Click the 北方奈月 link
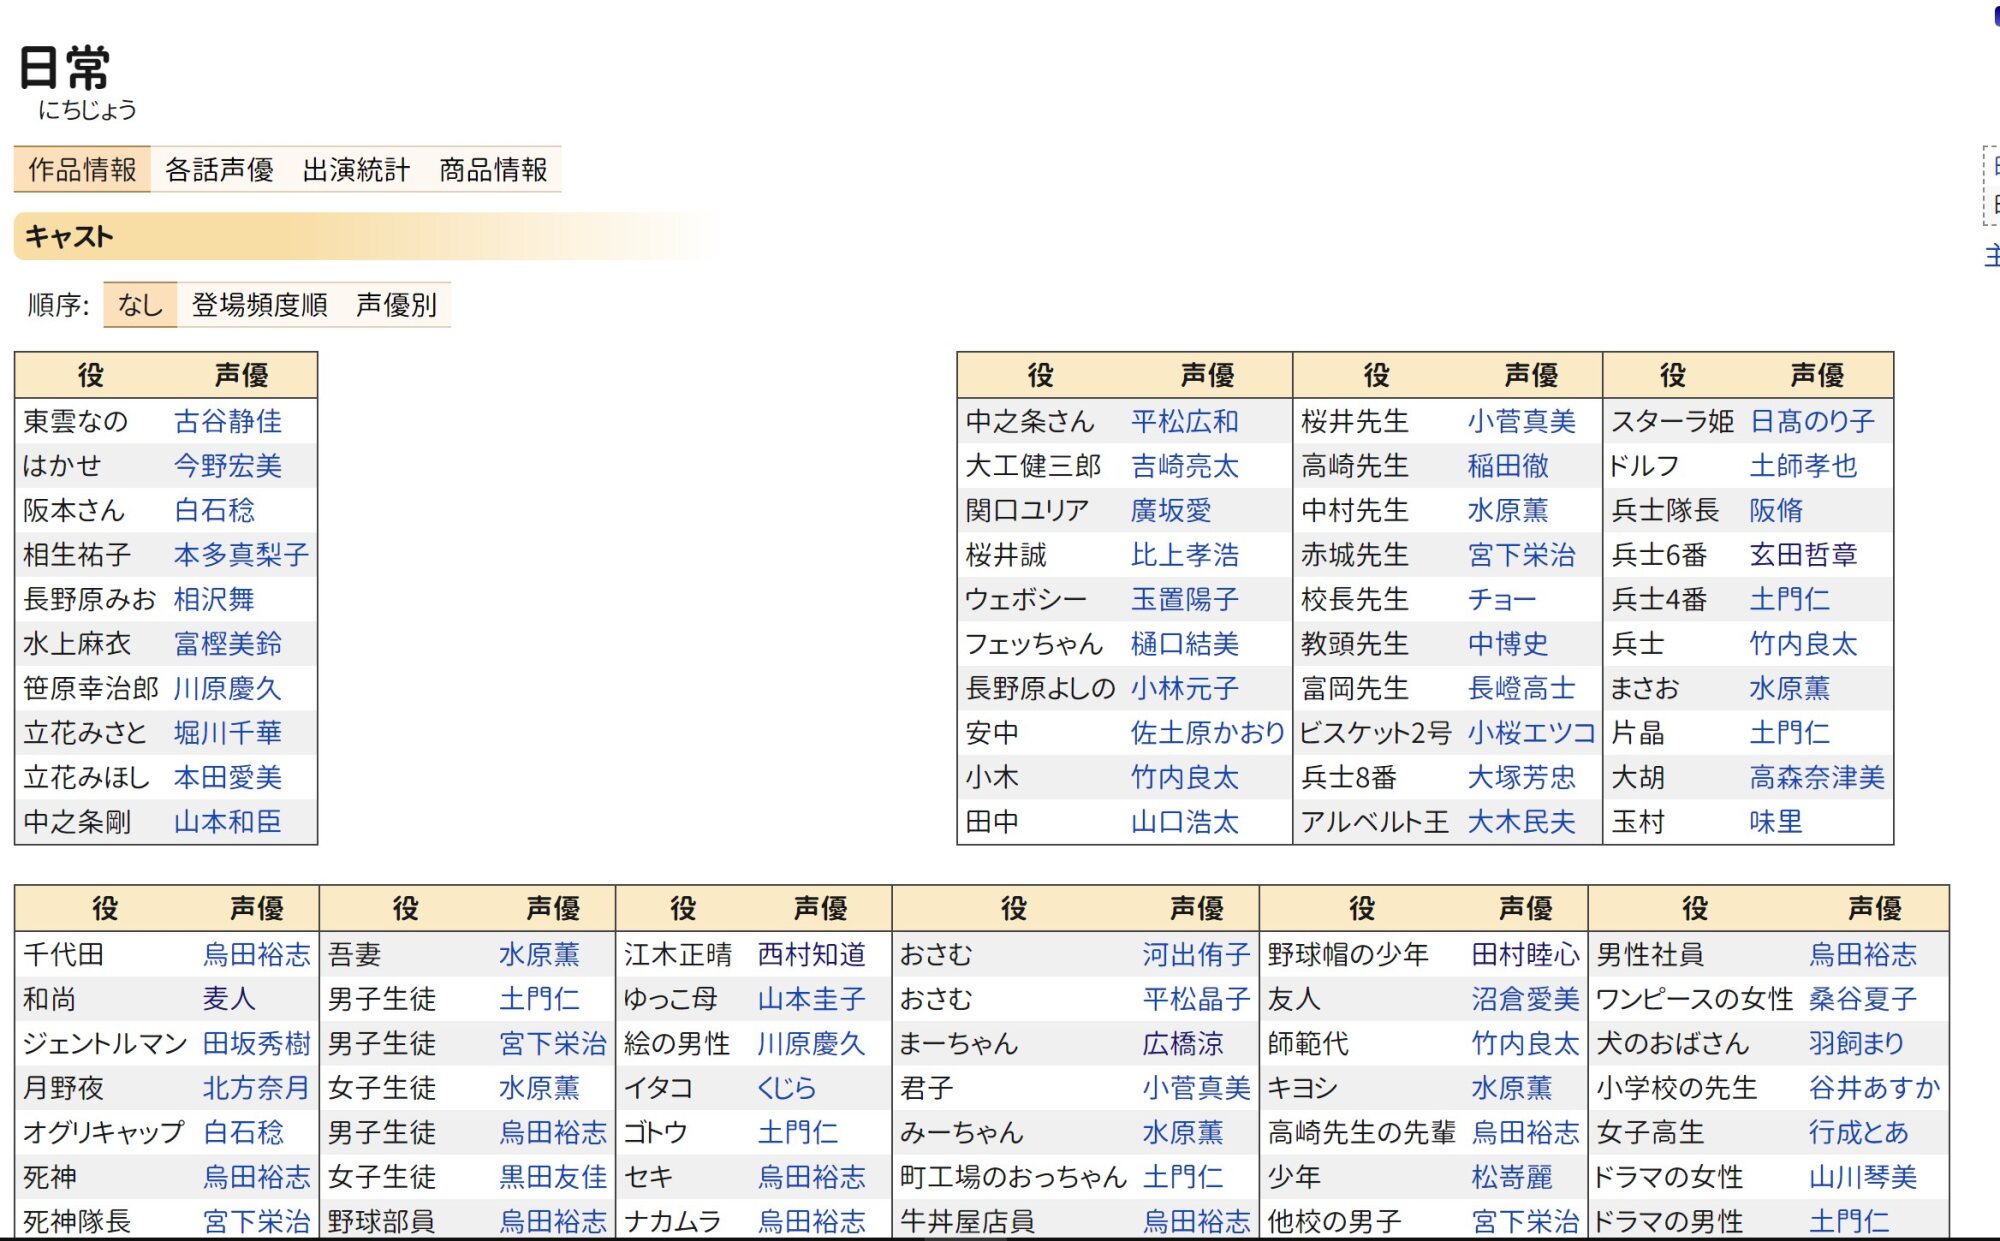The width and height of the screenshot is (2000, 1241). [x=257, y=1088]
